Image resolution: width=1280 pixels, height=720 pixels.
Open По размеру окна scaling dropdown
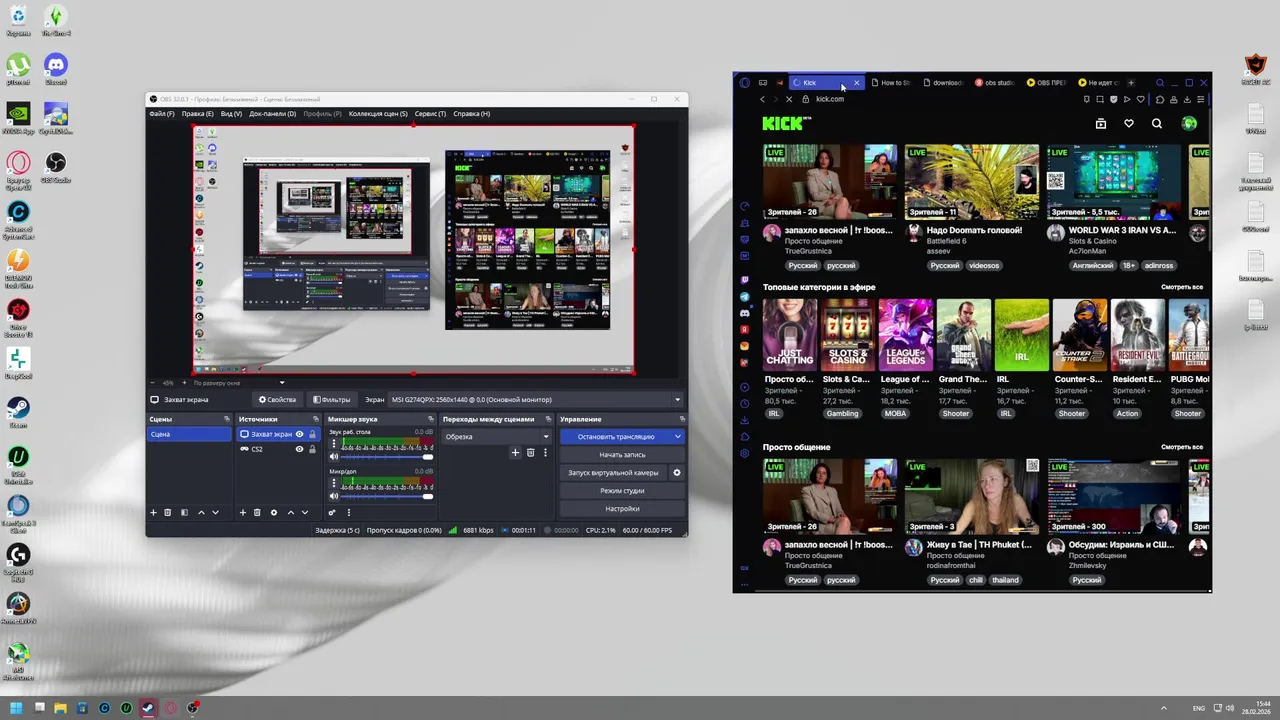coord(239,382)
